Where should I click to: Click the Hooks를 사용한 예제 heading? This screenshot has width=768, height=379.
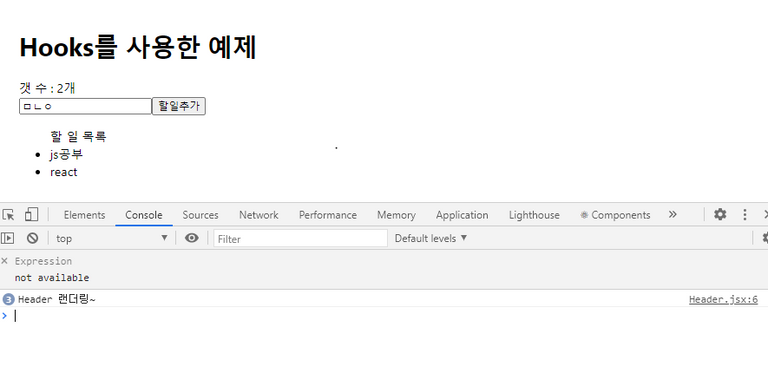click(138, 47)
